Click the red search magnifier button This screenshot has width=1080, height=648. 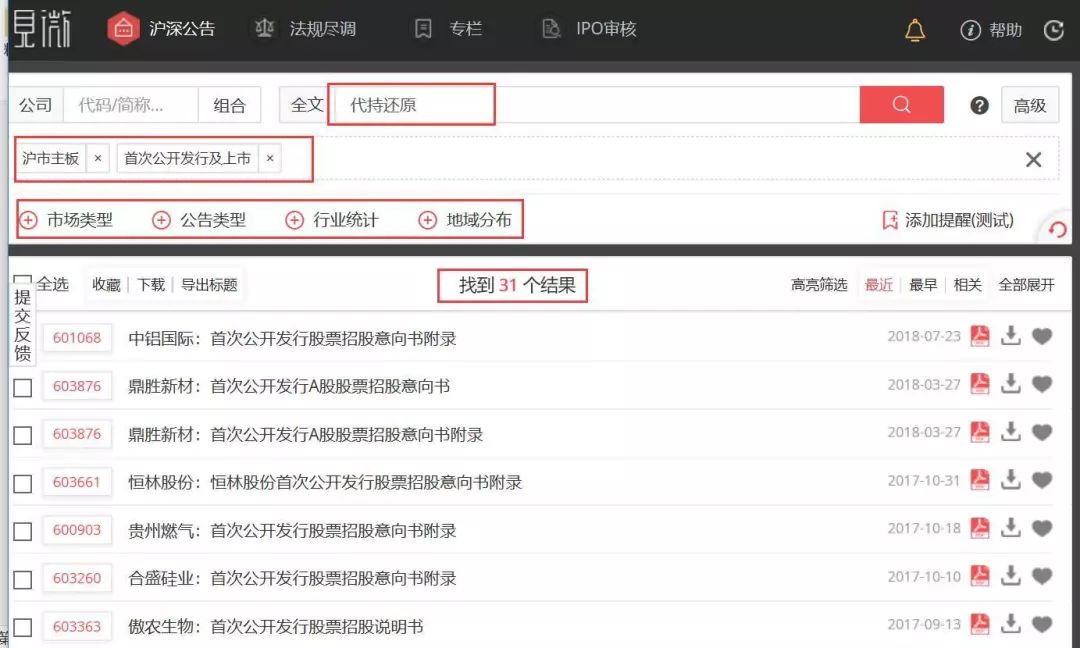[901, 105]
